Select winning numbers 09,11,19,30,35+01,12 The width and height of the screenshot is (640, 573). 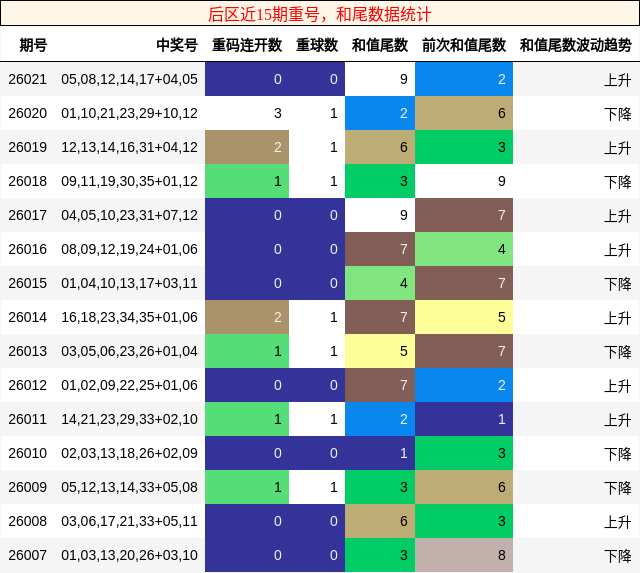[129, 181]
